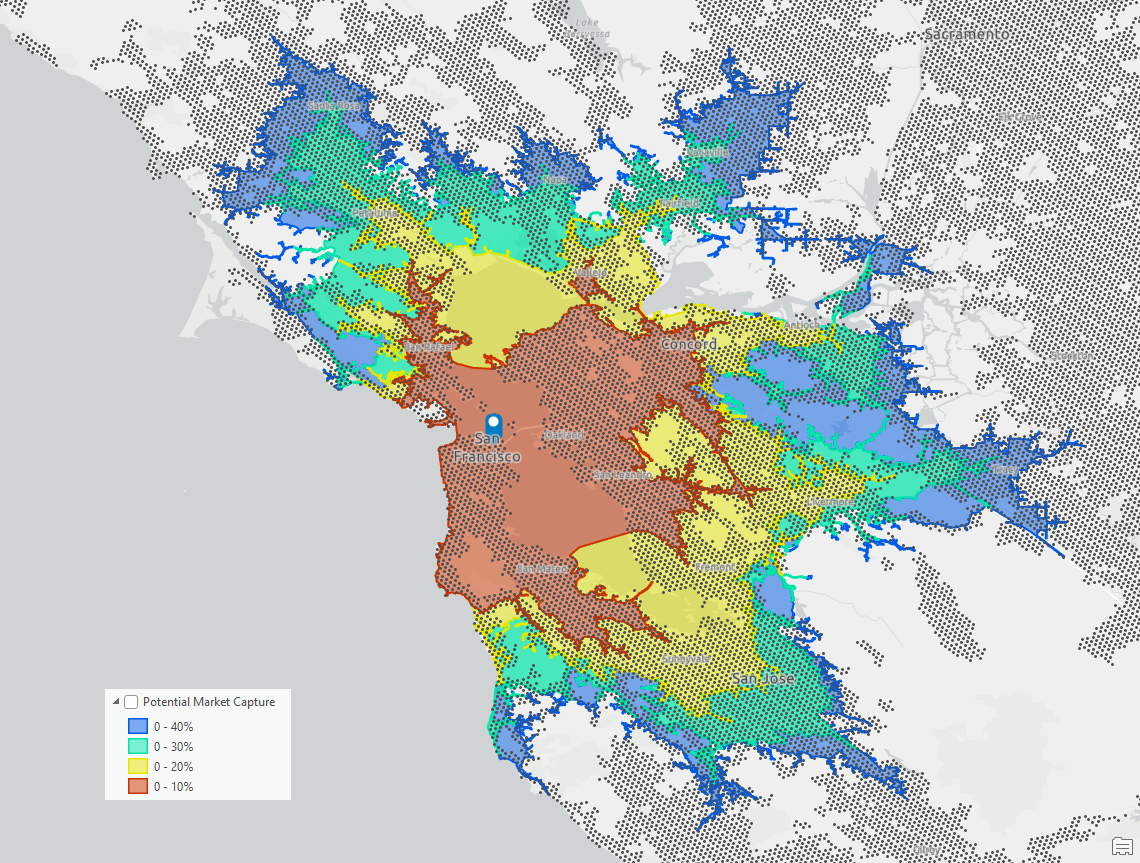Click the blue location pin at San Francisco
This screenshot has width=1140, height=863.
(494, 425)
